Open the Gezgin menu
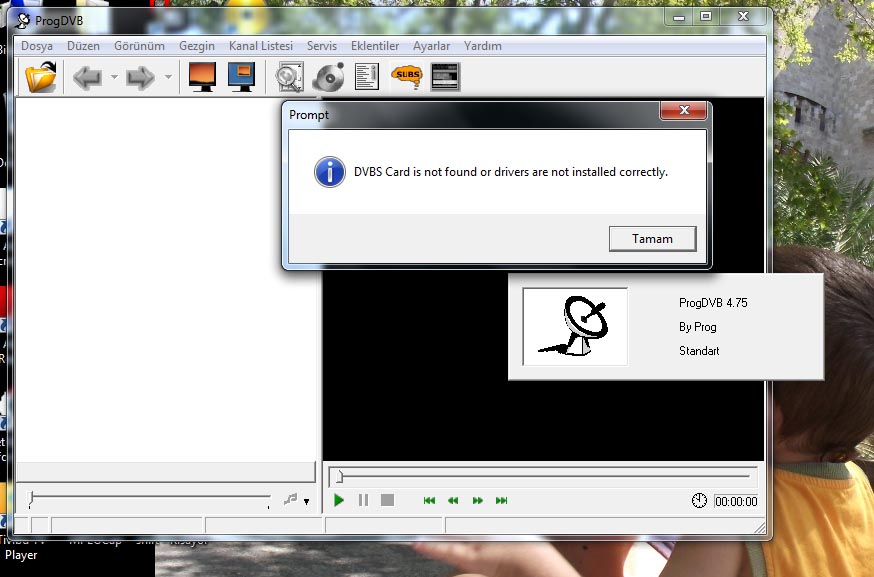The image size is (874, 577). [x=197, y=46]
